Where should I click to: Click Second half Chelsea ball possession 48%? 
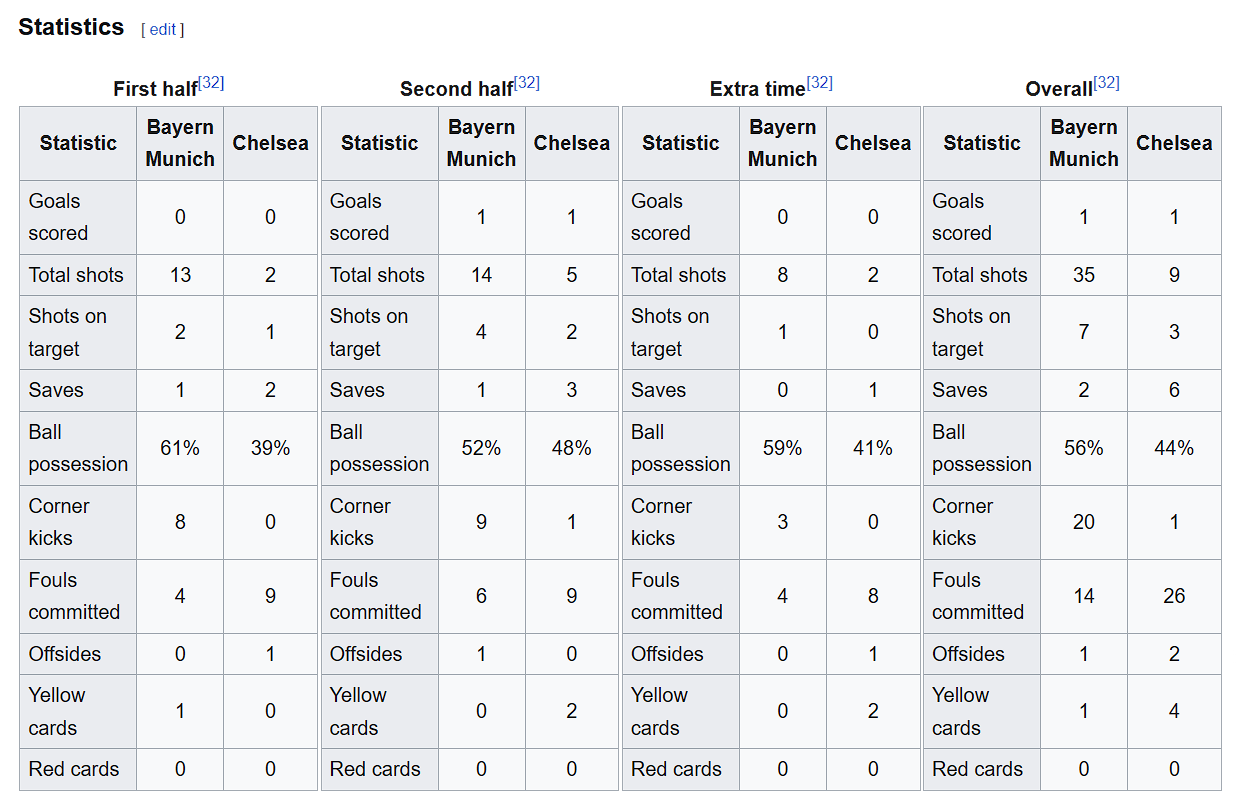572,448
